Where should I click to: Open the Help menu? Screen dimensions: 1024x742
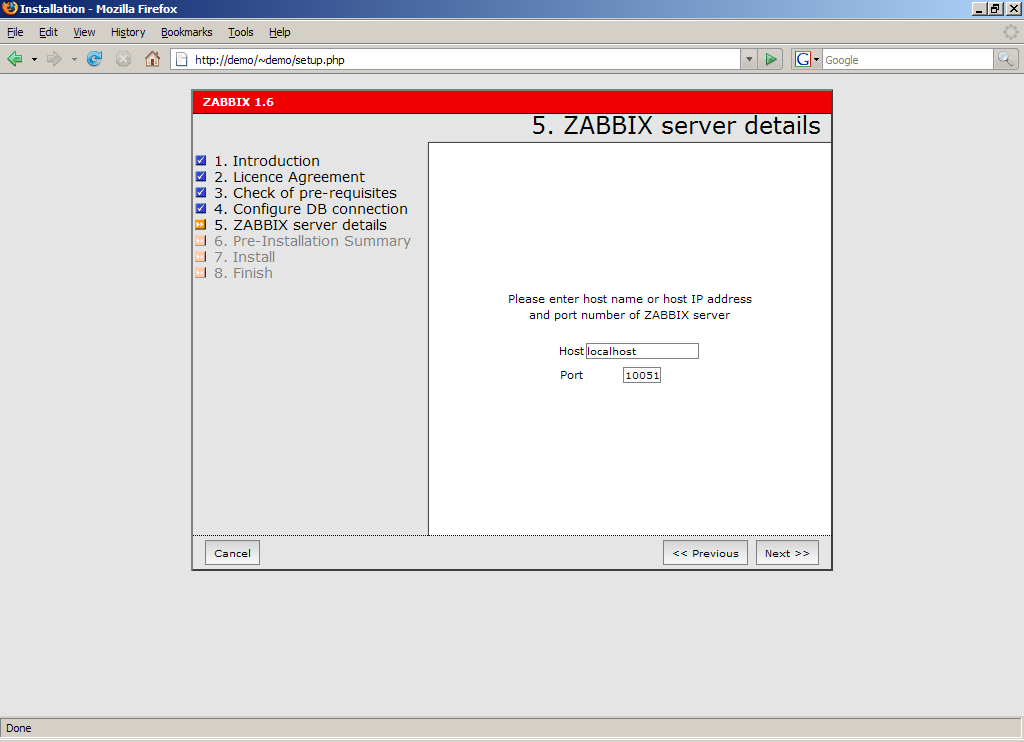click(280, 32)
